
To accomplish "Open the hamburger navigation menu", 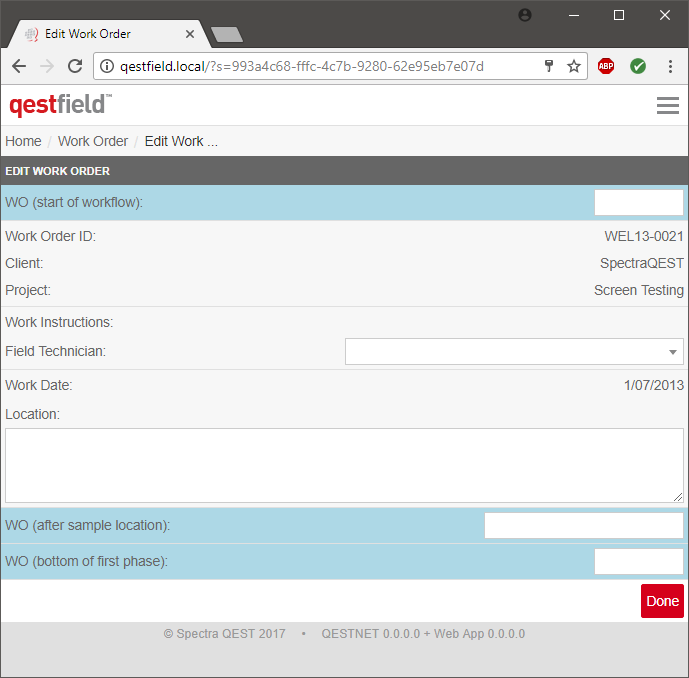I will click(667, 105).
